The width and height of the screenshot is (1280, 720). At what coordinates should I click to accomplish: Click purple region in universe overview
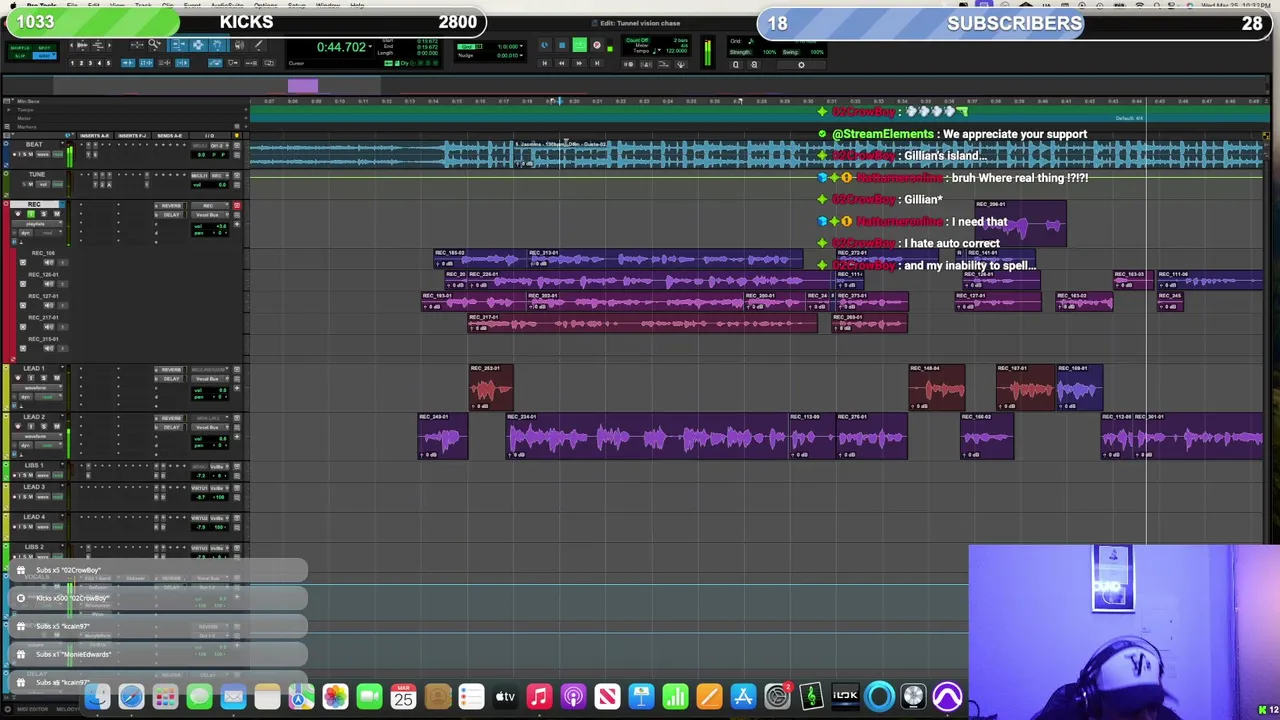303,86
